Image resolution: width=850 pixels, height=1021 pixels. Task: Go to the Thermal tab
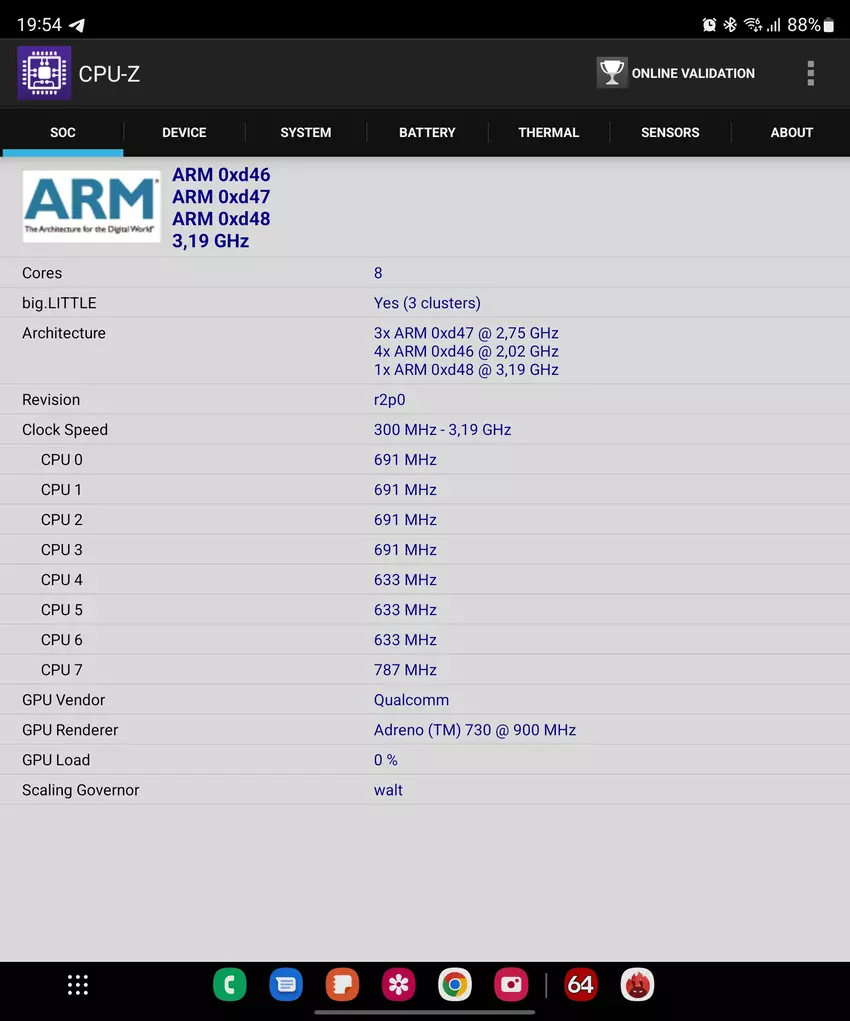[x=548, y=132]
